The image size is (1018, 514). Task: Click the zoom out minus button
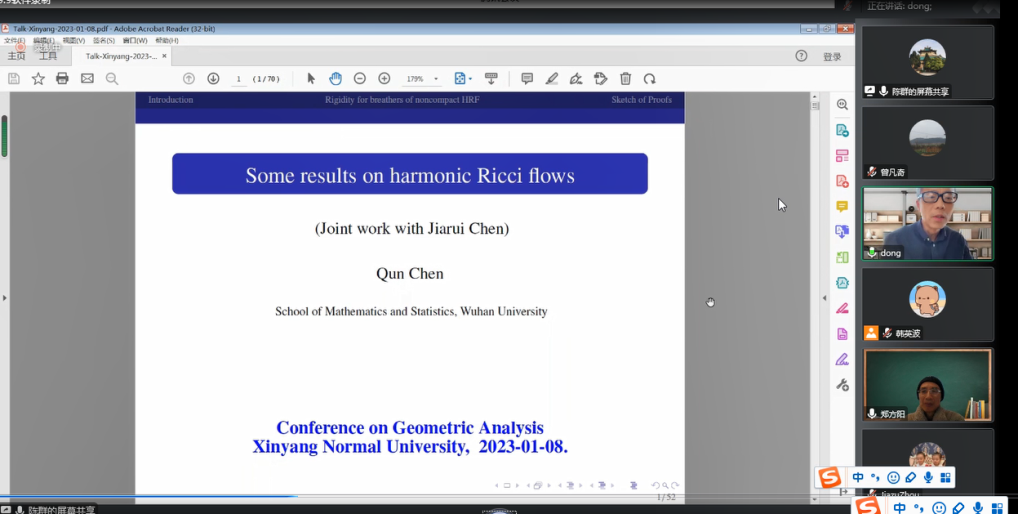[360, 79]
